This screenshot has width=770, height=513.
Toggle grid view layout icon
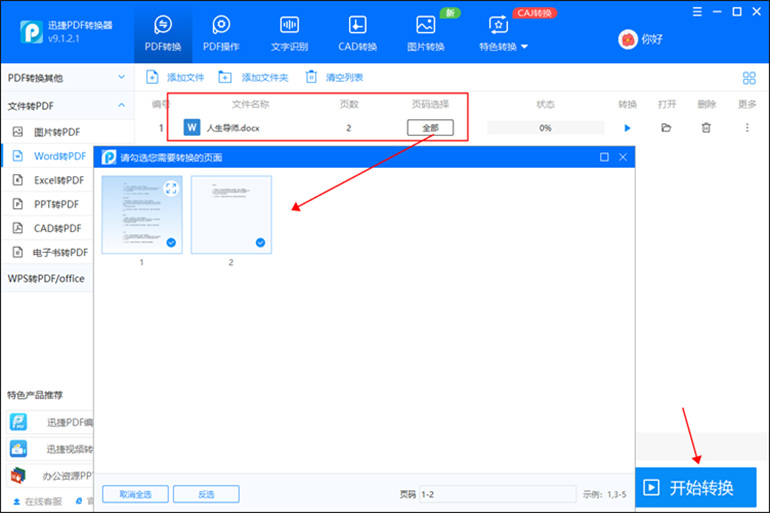(749, 78)
